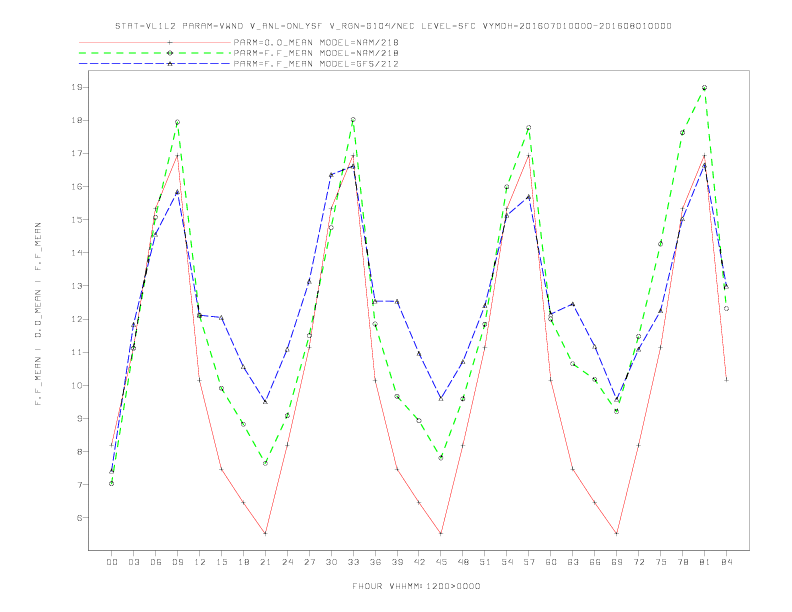Image resolution: width=792 pixels, height=612 pixels.
Task: Click x-axis tick label 39
Action: click(397, 562)
